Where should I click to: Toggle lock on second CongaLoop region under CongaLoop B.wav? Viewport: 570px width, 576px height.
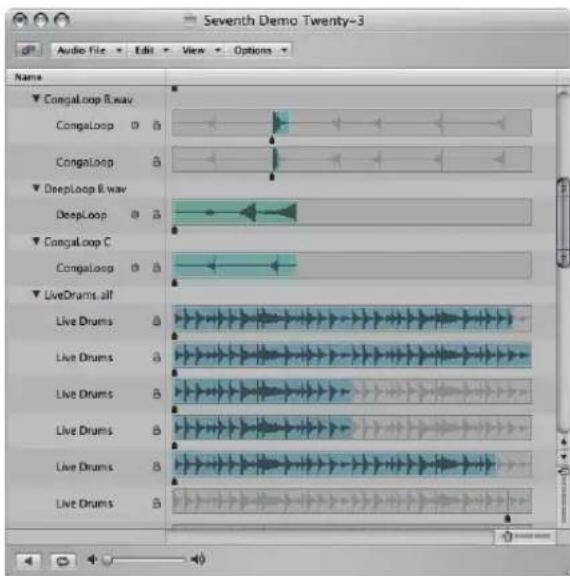pyautogui.click(x=157, y=162)
